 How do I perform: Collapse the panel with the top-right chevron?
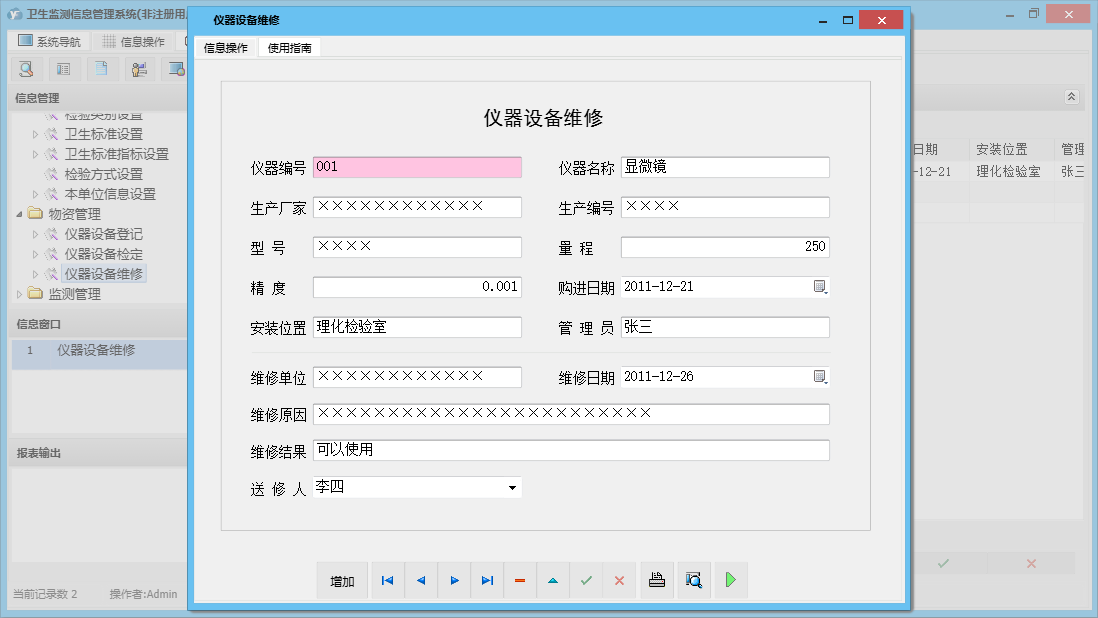[x=1070, y=97]
